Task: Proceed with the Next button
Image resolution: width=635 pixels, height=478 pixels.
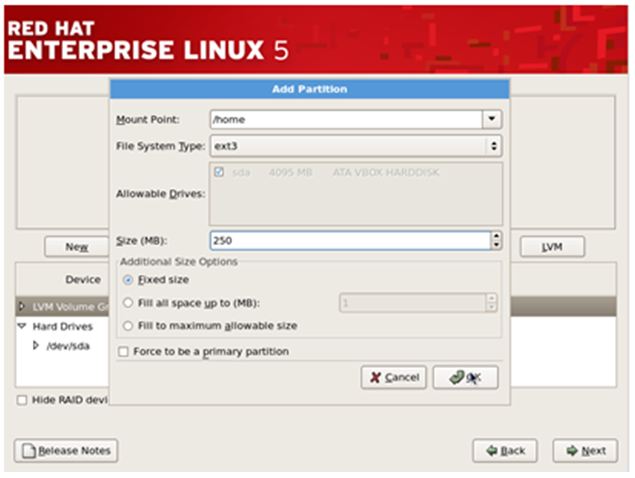Action: 585,450
